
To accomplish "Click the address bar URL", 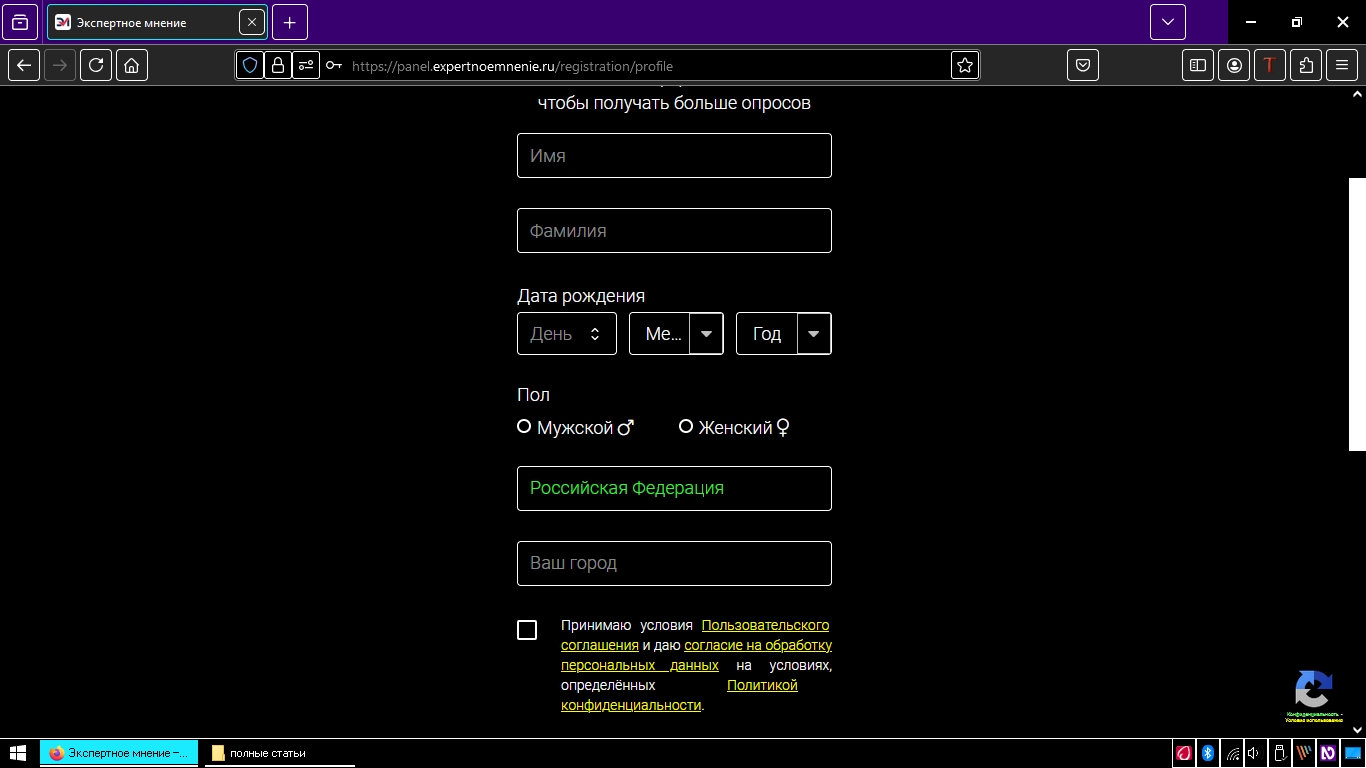I will pyautogui.click(x=512, y=66).
